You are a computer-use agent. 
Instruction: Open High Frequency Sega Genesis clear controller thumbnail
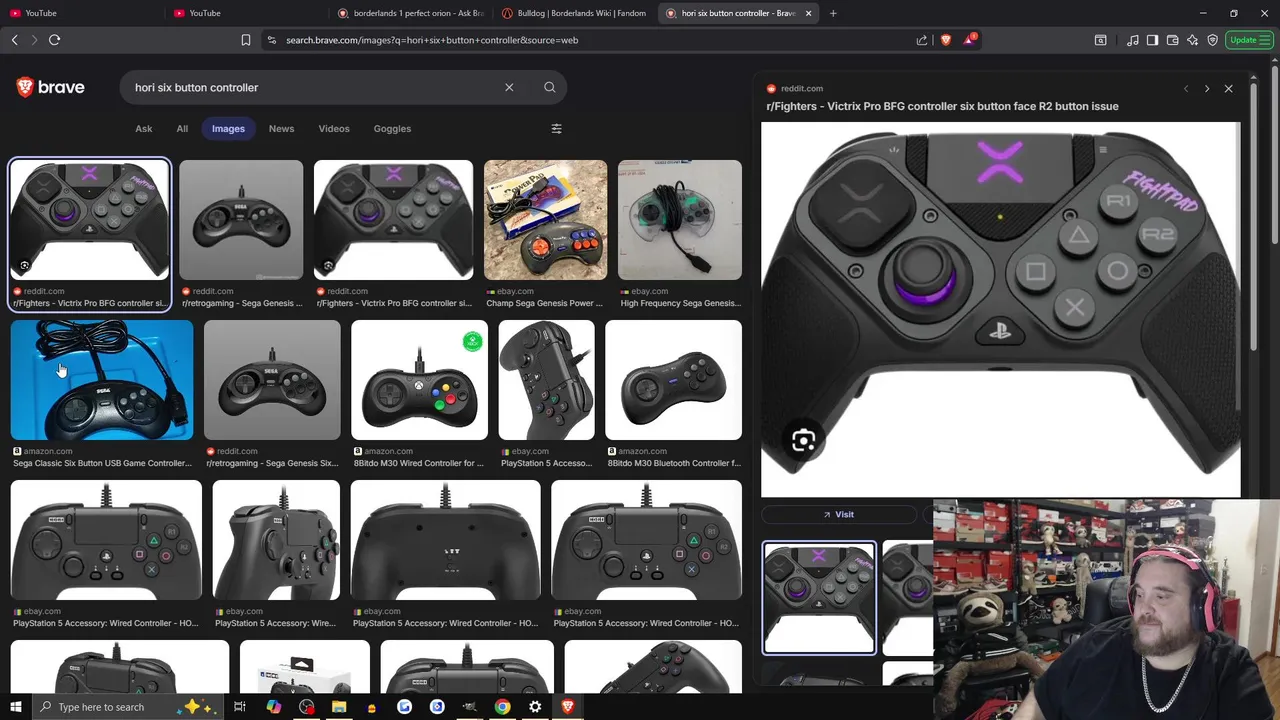tap(680, 220)
